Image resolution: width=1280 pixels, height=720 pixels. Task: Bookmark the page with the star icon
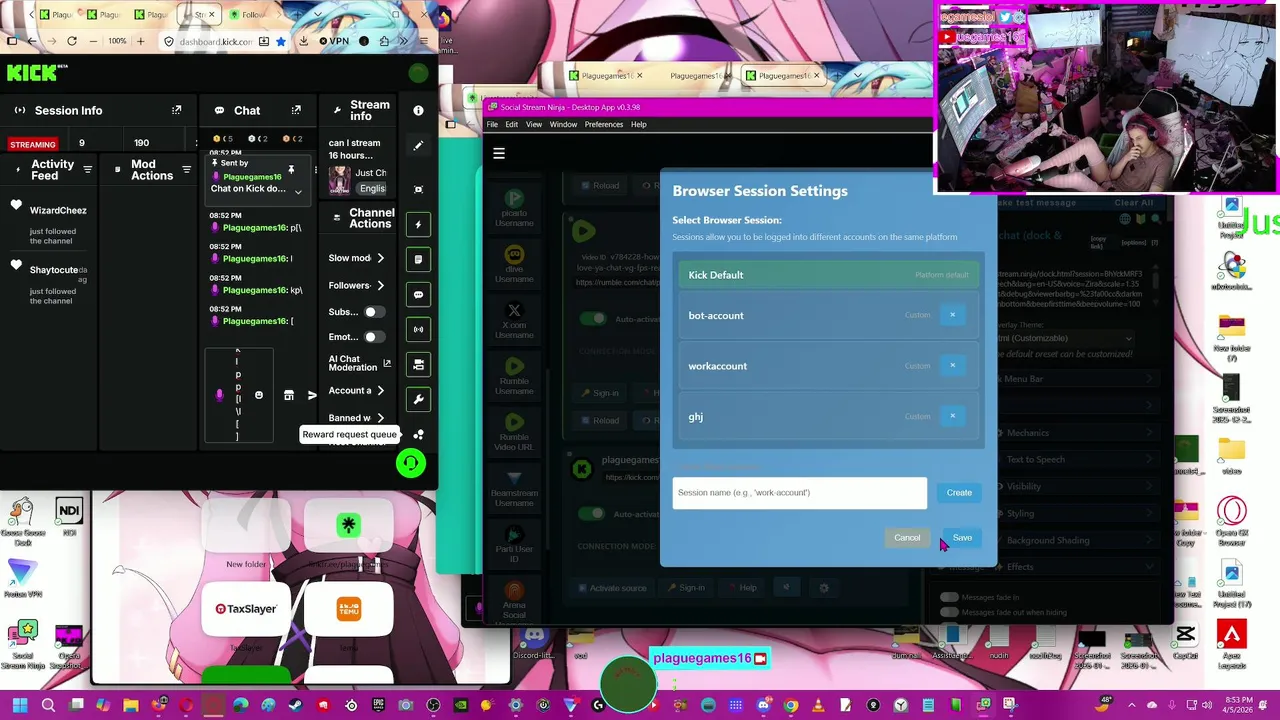pyautogui.click(x=281, y=41)
